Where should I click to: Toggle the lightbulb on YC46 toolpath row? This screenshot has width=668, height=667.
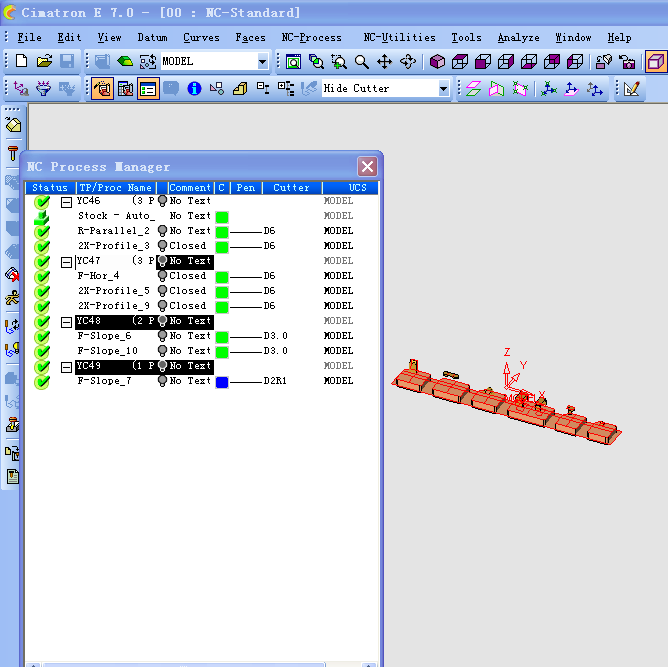pyautogui.click(x=162, y=201)
